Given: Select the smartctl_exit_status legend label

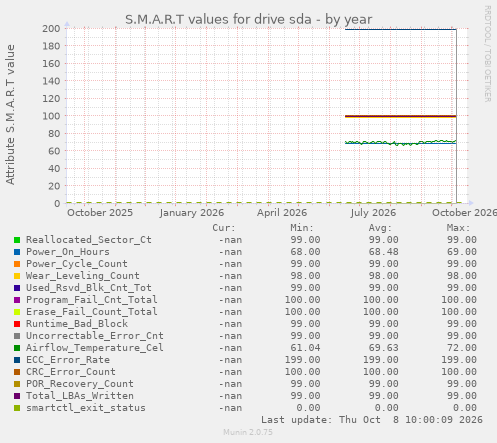Looking at the screenshot, I should click(86, 408).
